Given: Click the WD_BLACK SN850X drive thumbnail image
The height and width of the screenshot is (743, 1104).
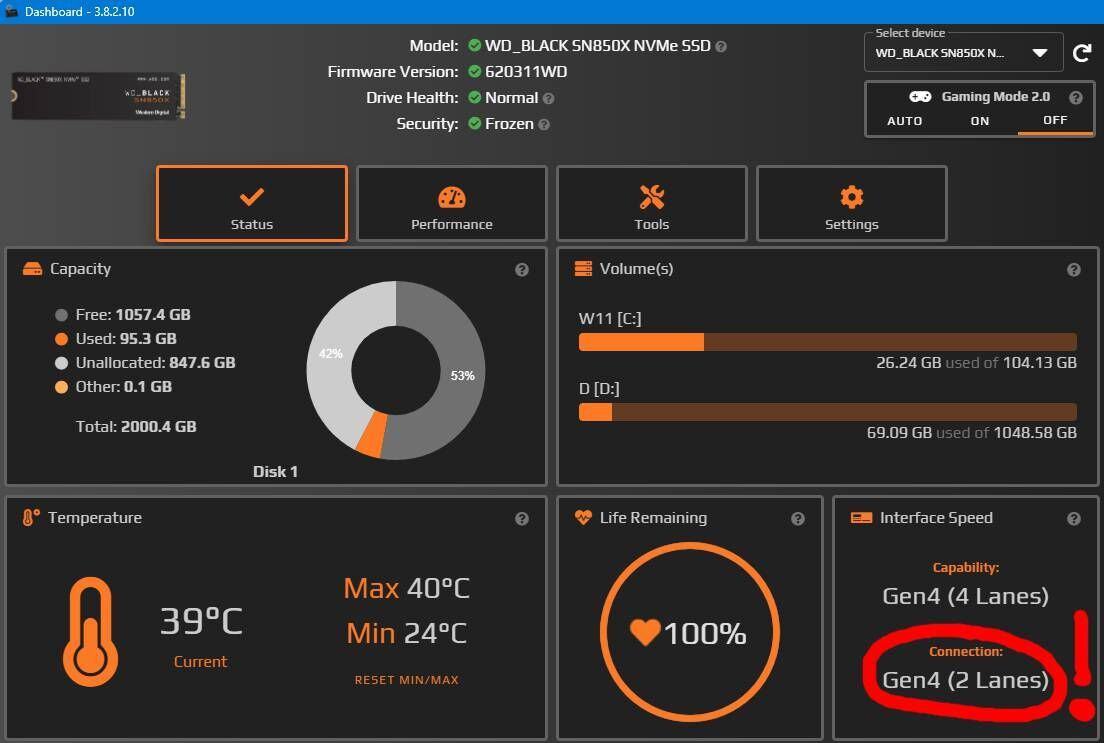Looking at the screenshot, I should 98,95.
